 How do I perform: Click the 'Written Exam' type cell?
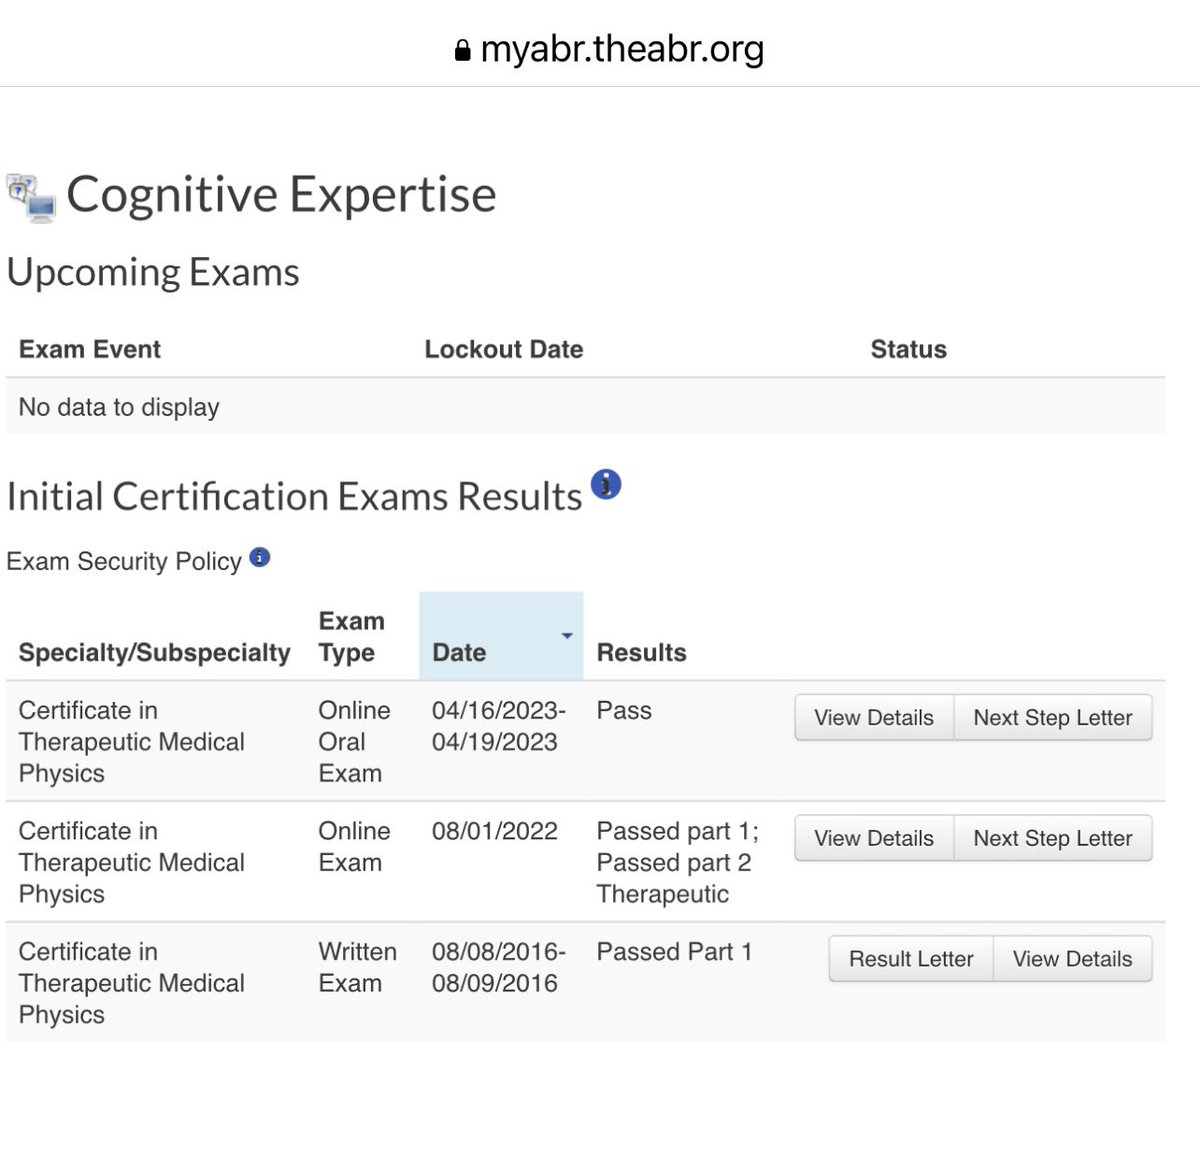click(357, 967)
